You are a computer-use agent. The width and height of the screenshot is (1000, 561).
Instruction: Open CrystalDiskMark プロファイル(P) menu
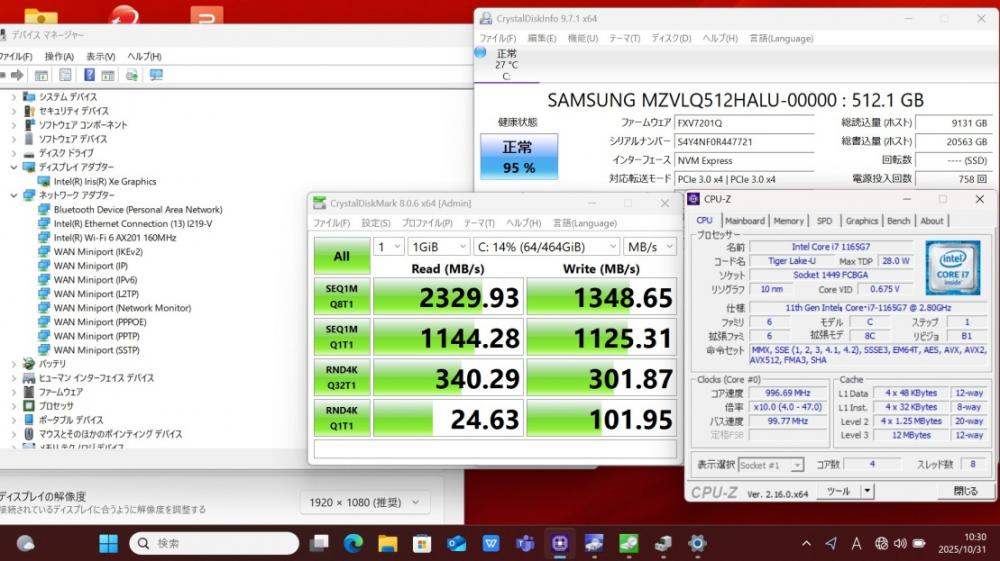pos(427,223)
